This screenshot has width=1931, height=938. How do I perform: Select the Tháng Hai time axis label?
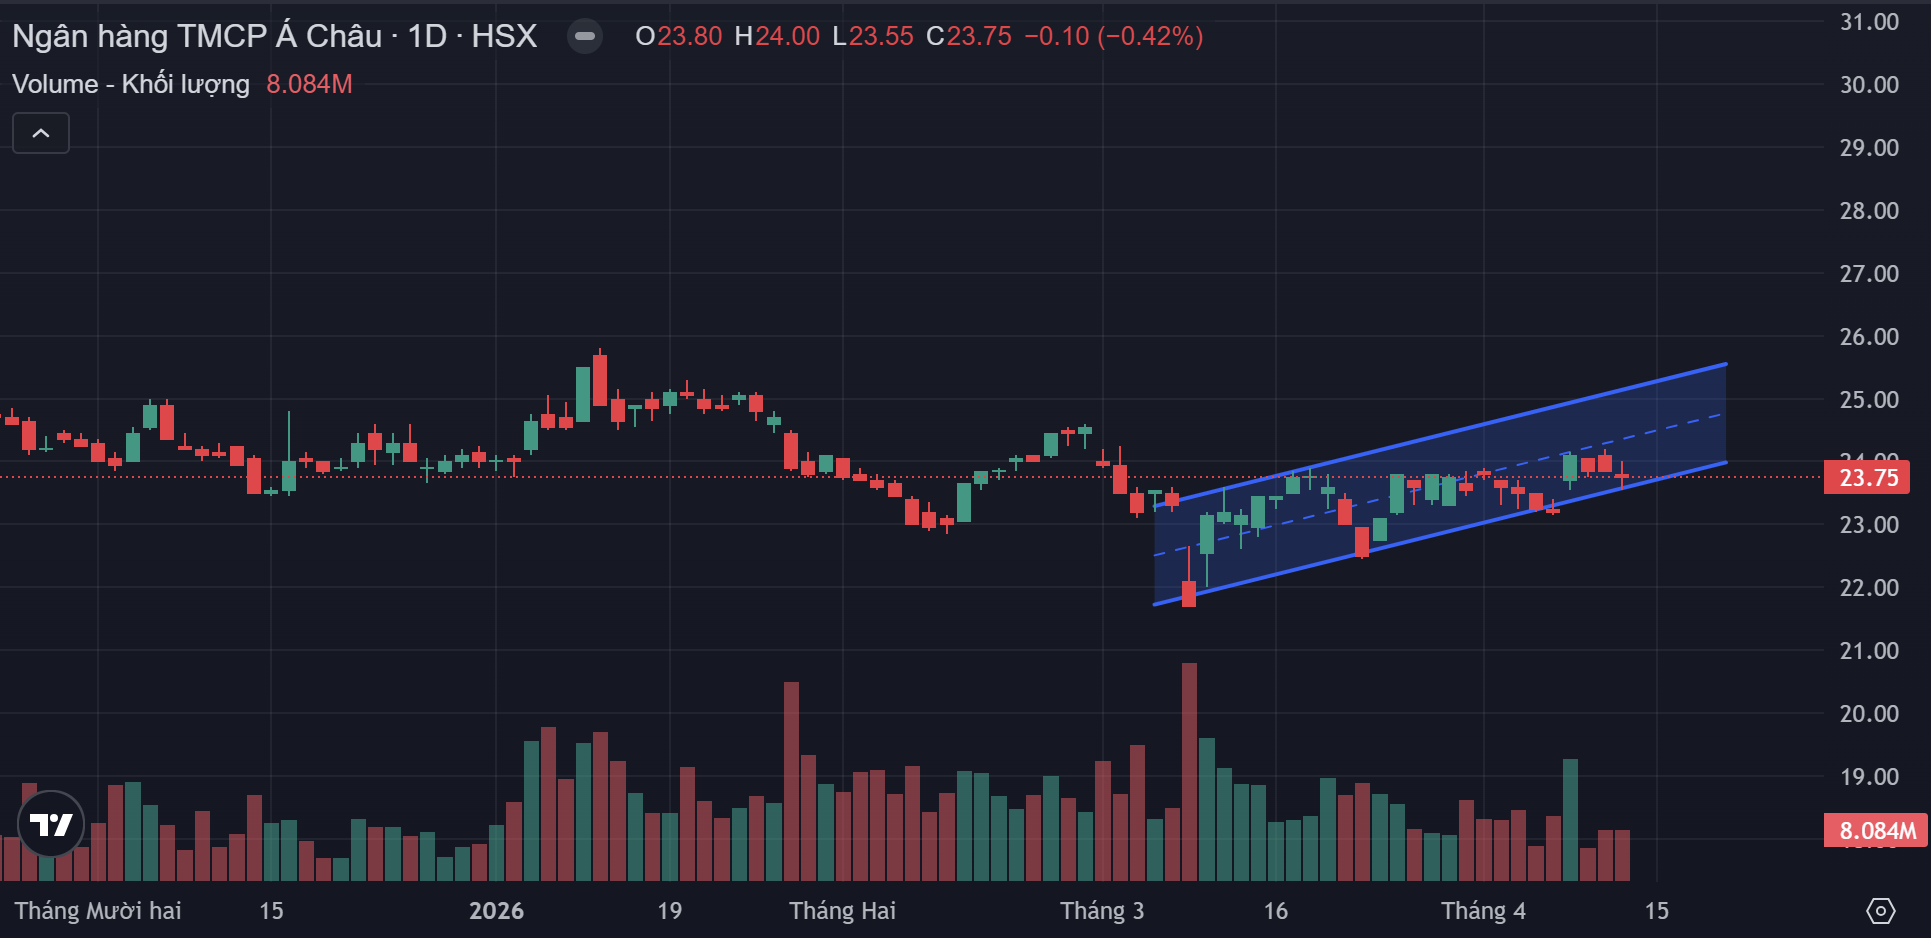[x=842, y=911]
